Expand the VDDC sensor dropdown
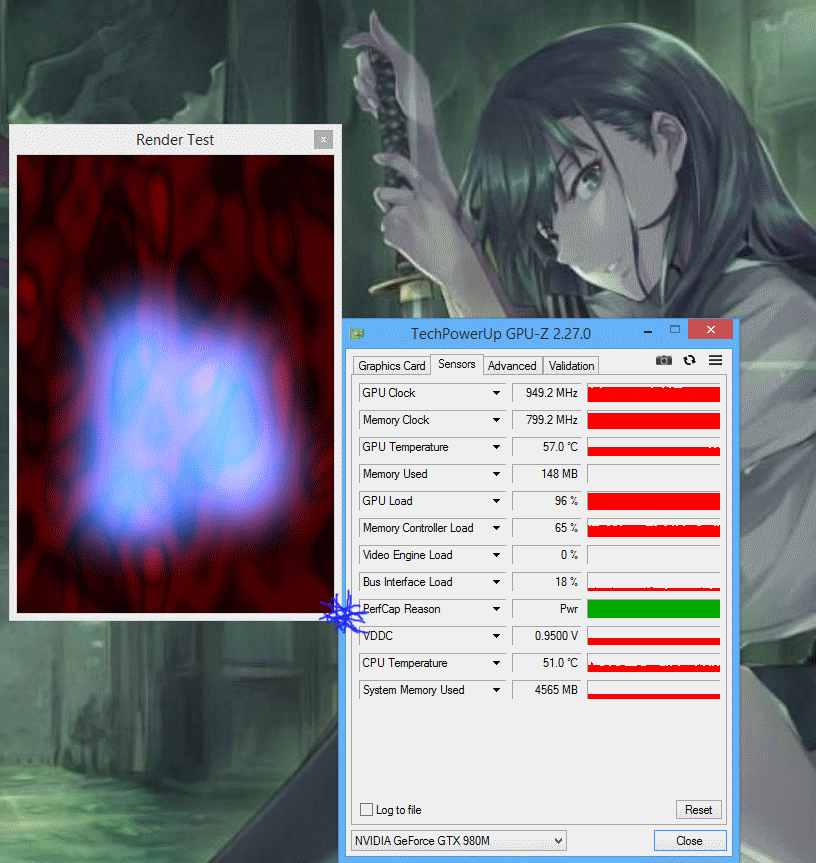816x863 pixels. click(496, 636)
